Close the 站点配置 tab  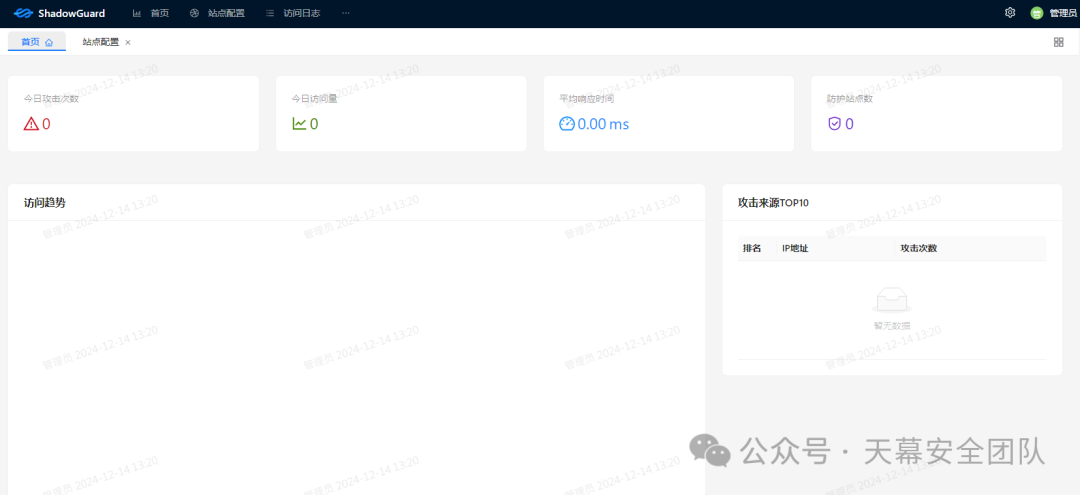(128, 42)
